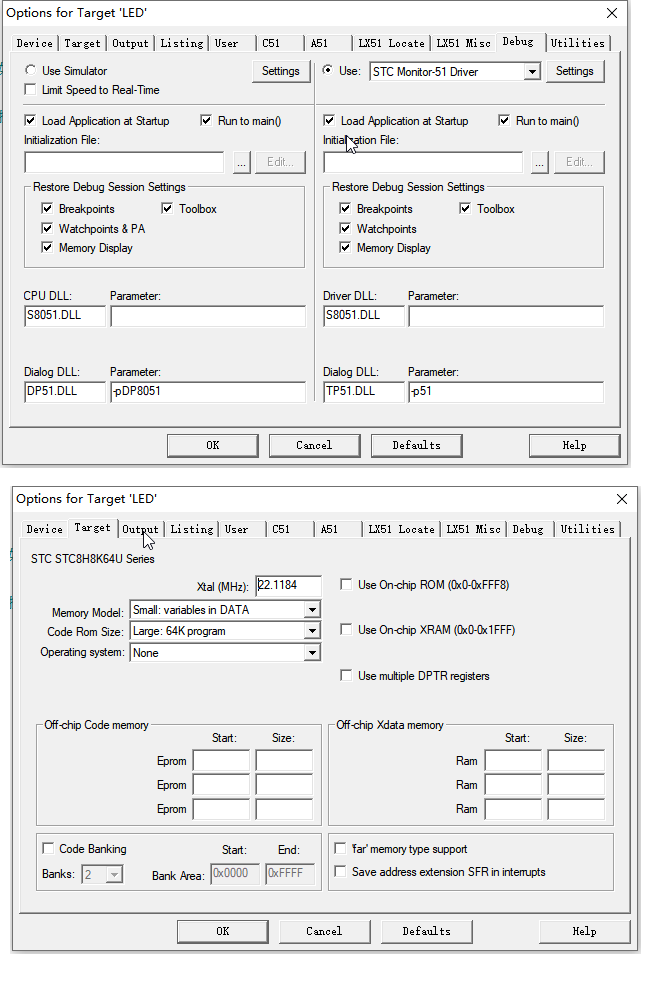656x994 pixels.
Task: Click OK in the Debug options dialog
Action: (x=213, y=445)
